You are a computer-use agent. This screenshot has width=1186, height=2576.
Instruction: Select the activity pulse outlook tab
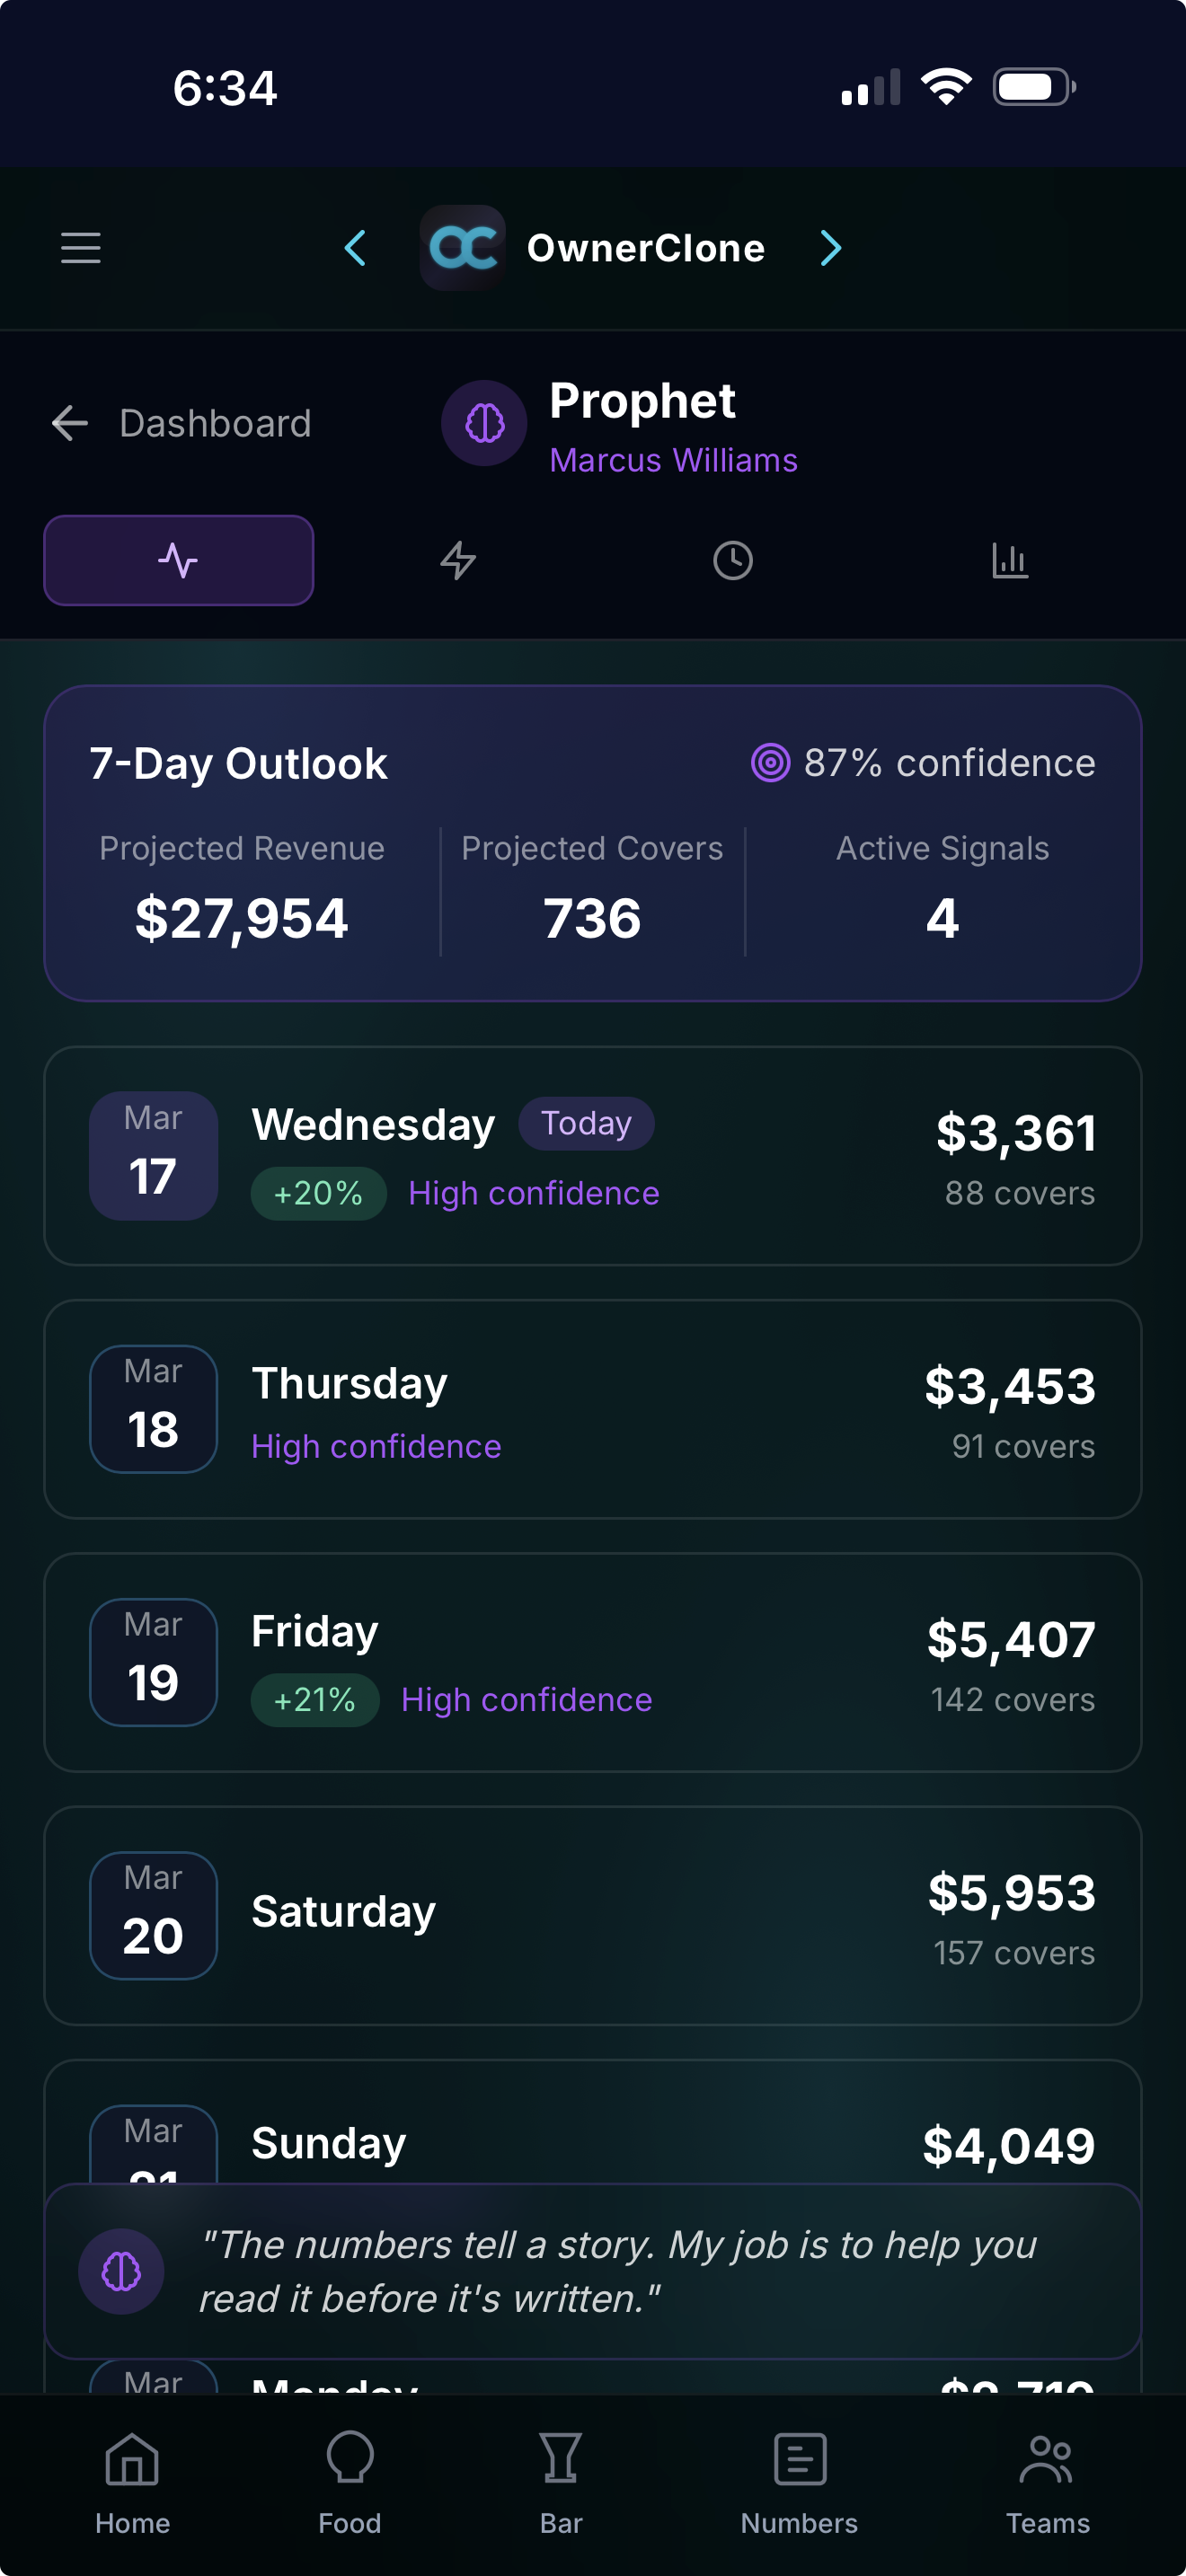coord(179,560)
